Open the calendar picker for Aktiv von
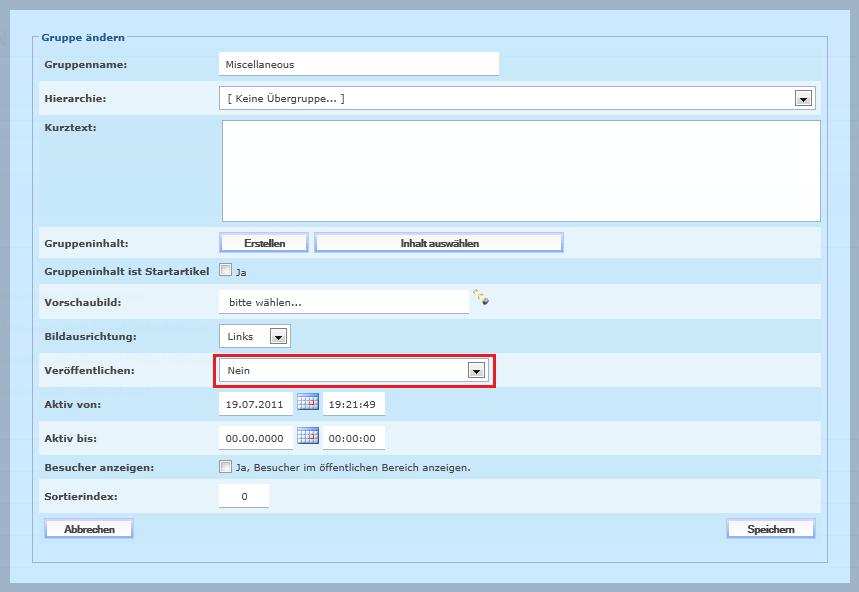Image resolution: width=859 pixels, height=592 pixels. tap(308, 402)
